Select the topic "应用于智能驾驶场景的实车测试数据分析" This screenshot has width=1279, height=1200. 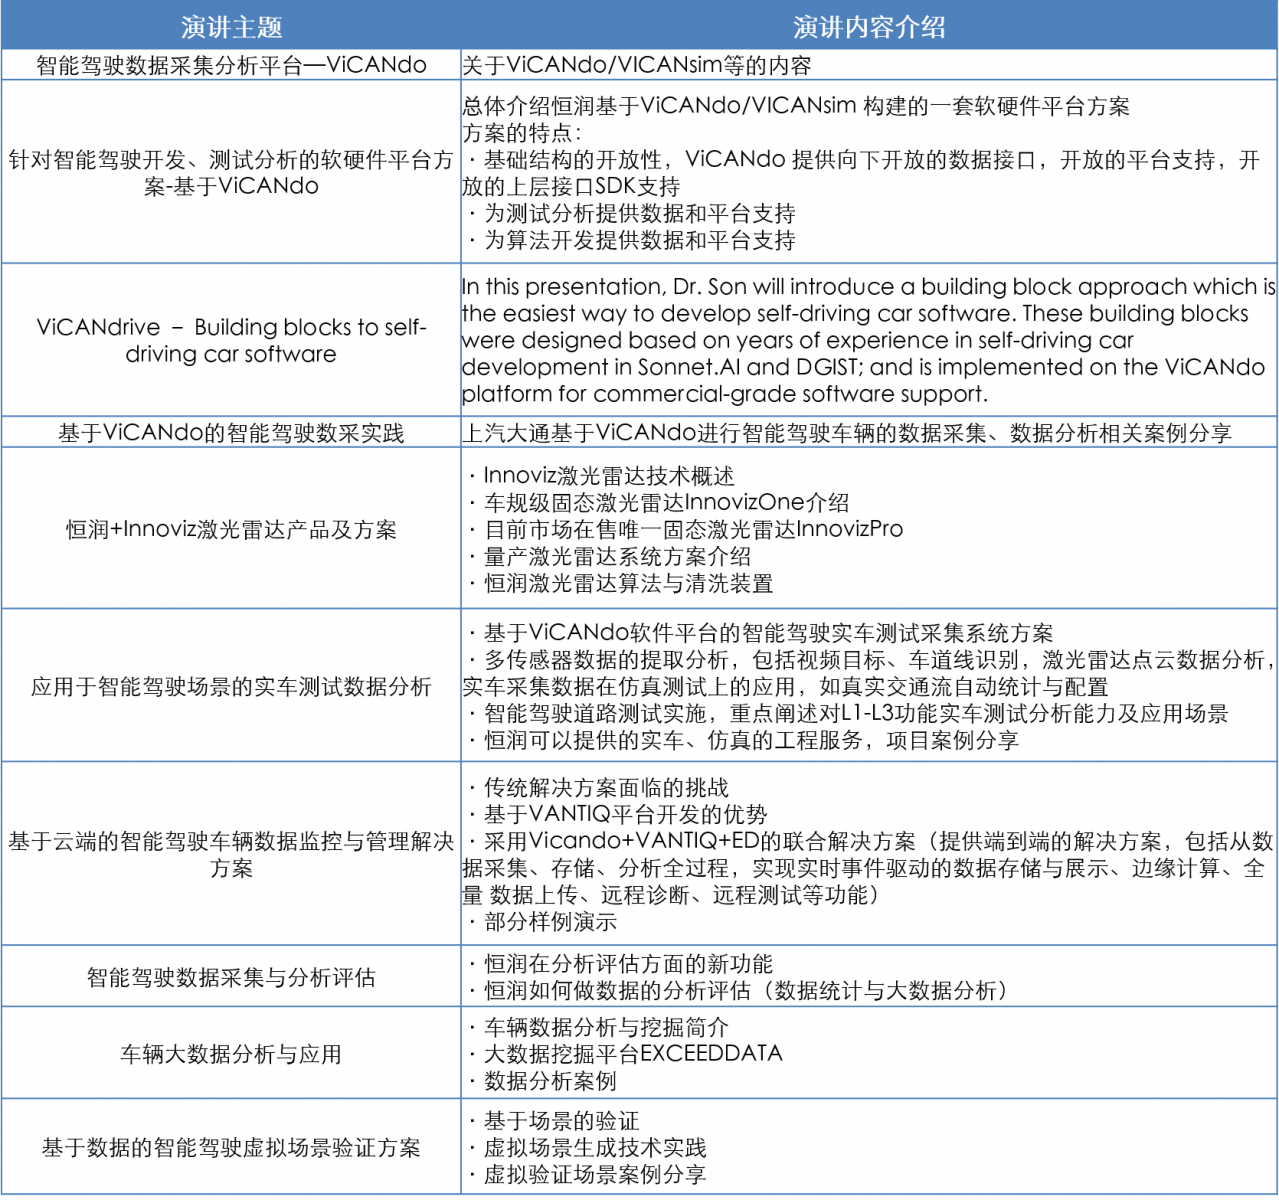coord(231,687)
